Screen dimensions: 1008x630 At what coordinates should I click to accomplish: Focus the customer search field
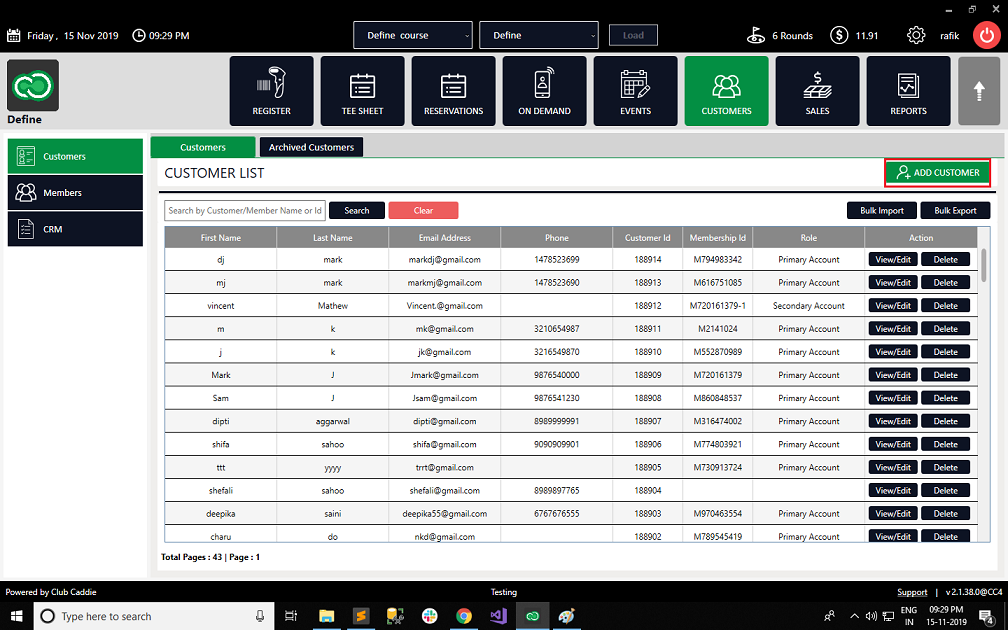coord(245,210)
